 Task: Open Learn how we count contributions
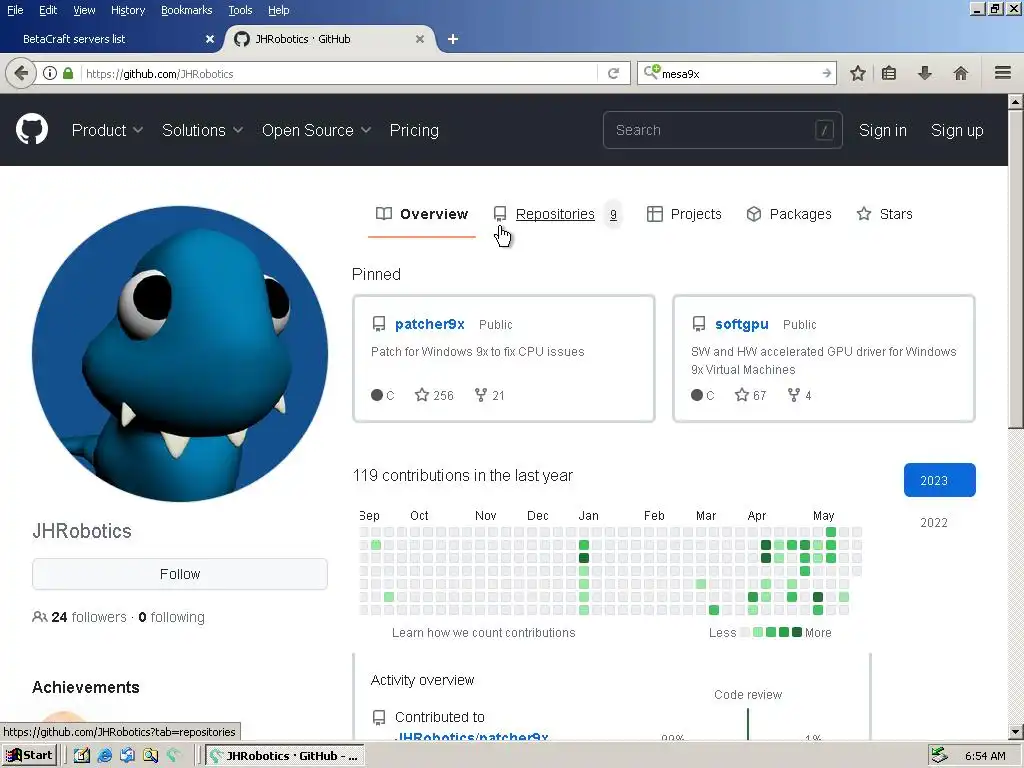tap(483, 632)
